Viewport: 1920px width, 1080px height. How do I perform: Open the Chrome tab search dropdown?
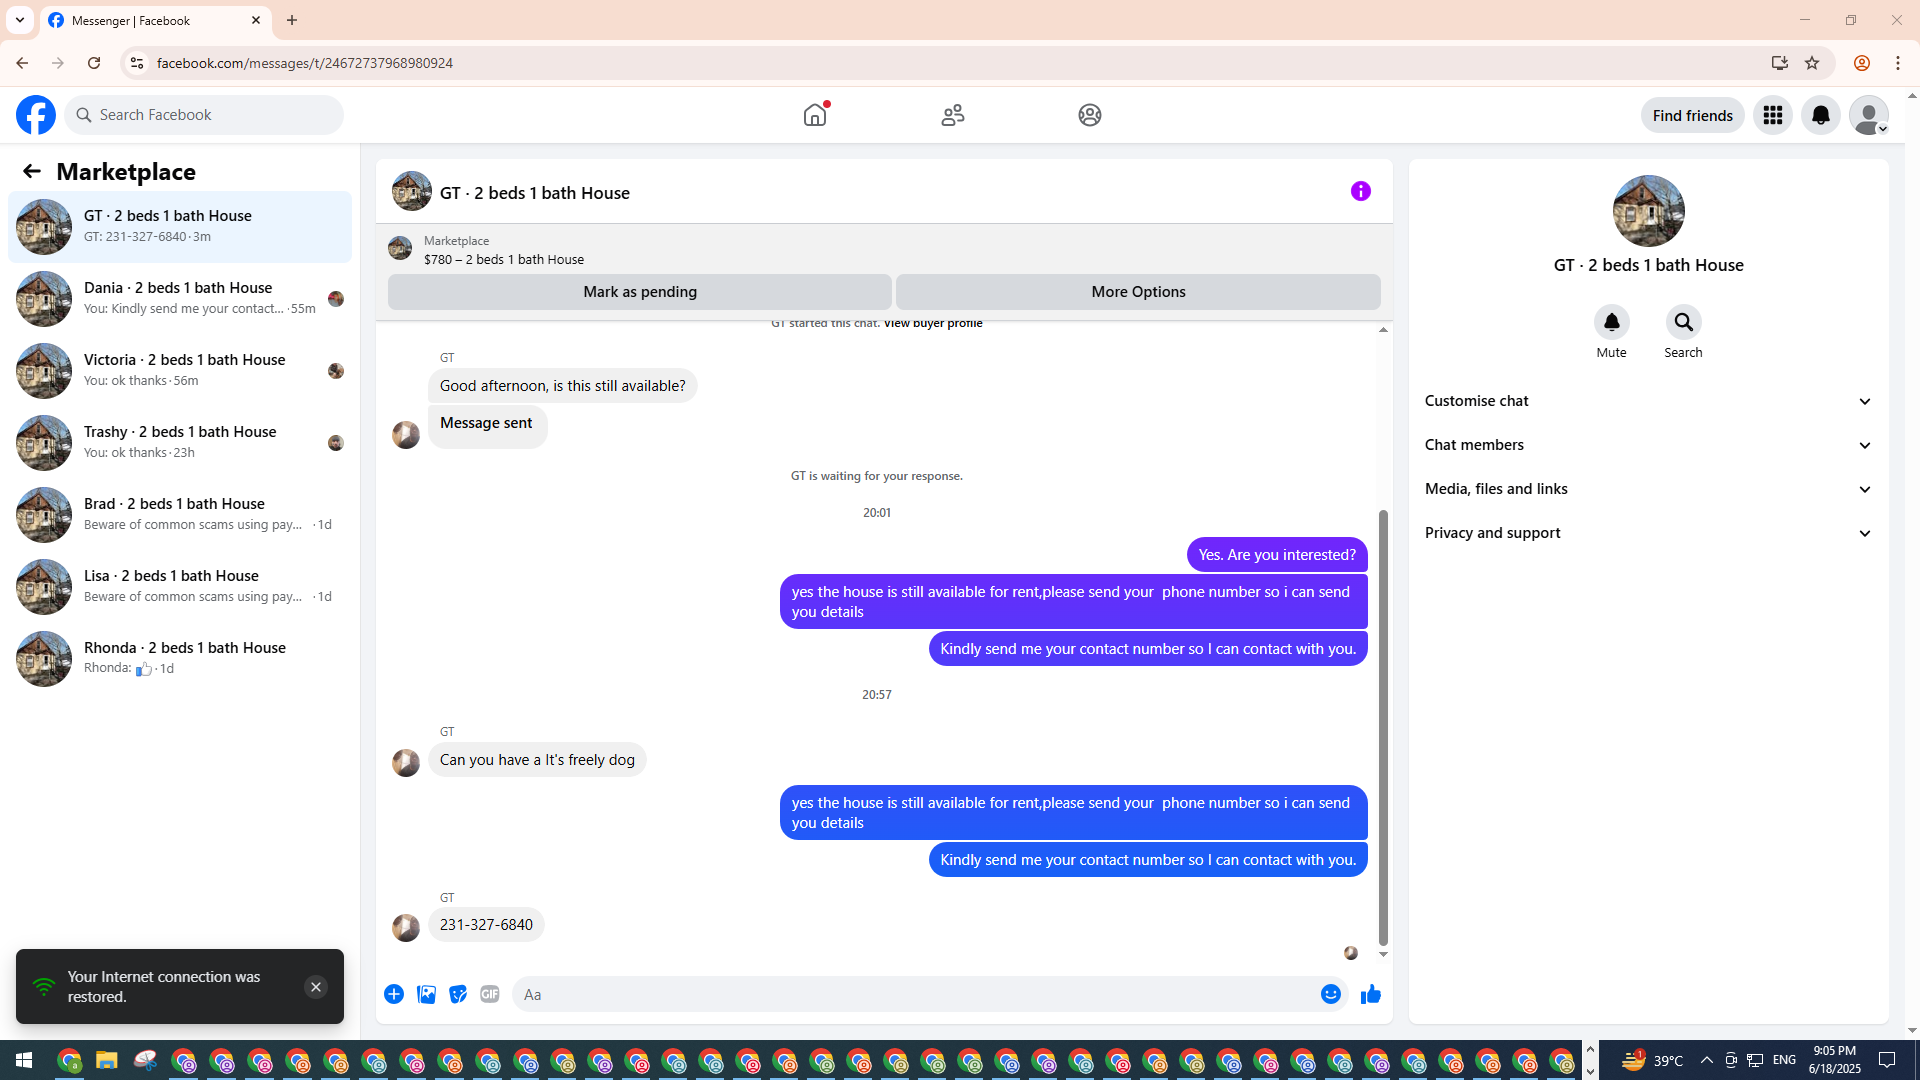point(20,20)
